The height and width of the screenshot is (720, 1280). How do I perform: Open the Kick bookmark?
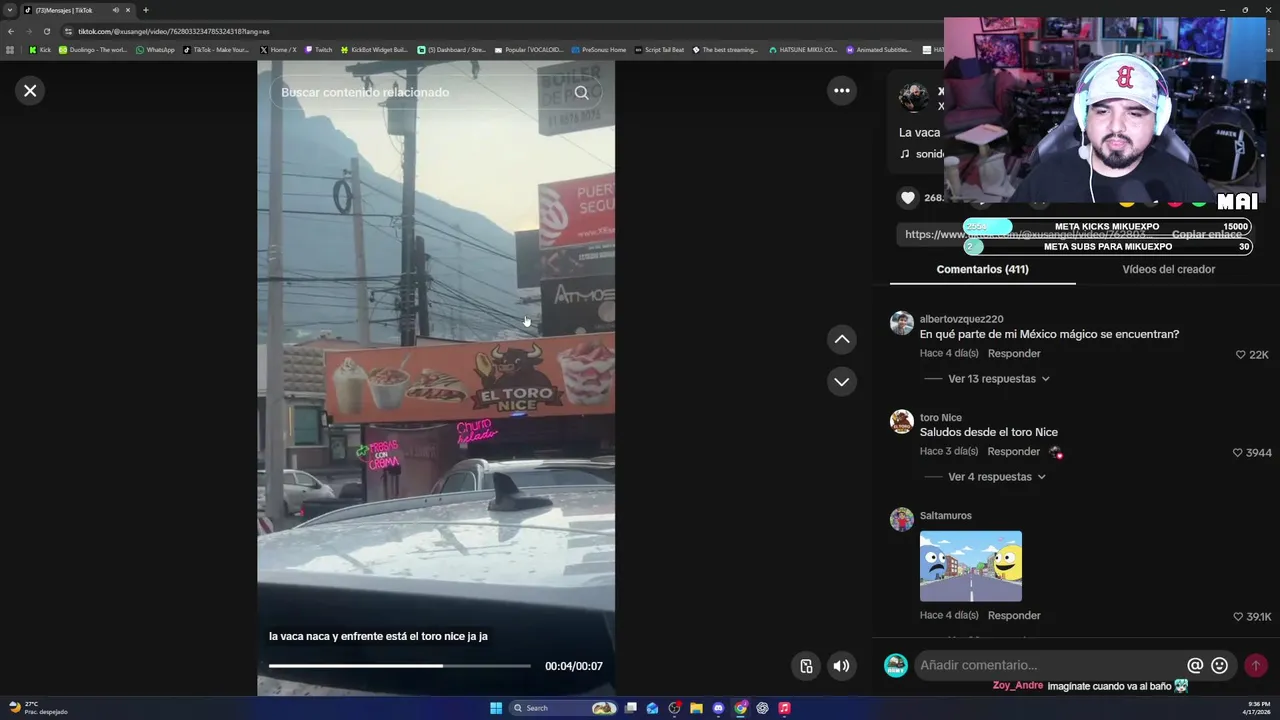(40, 50)
